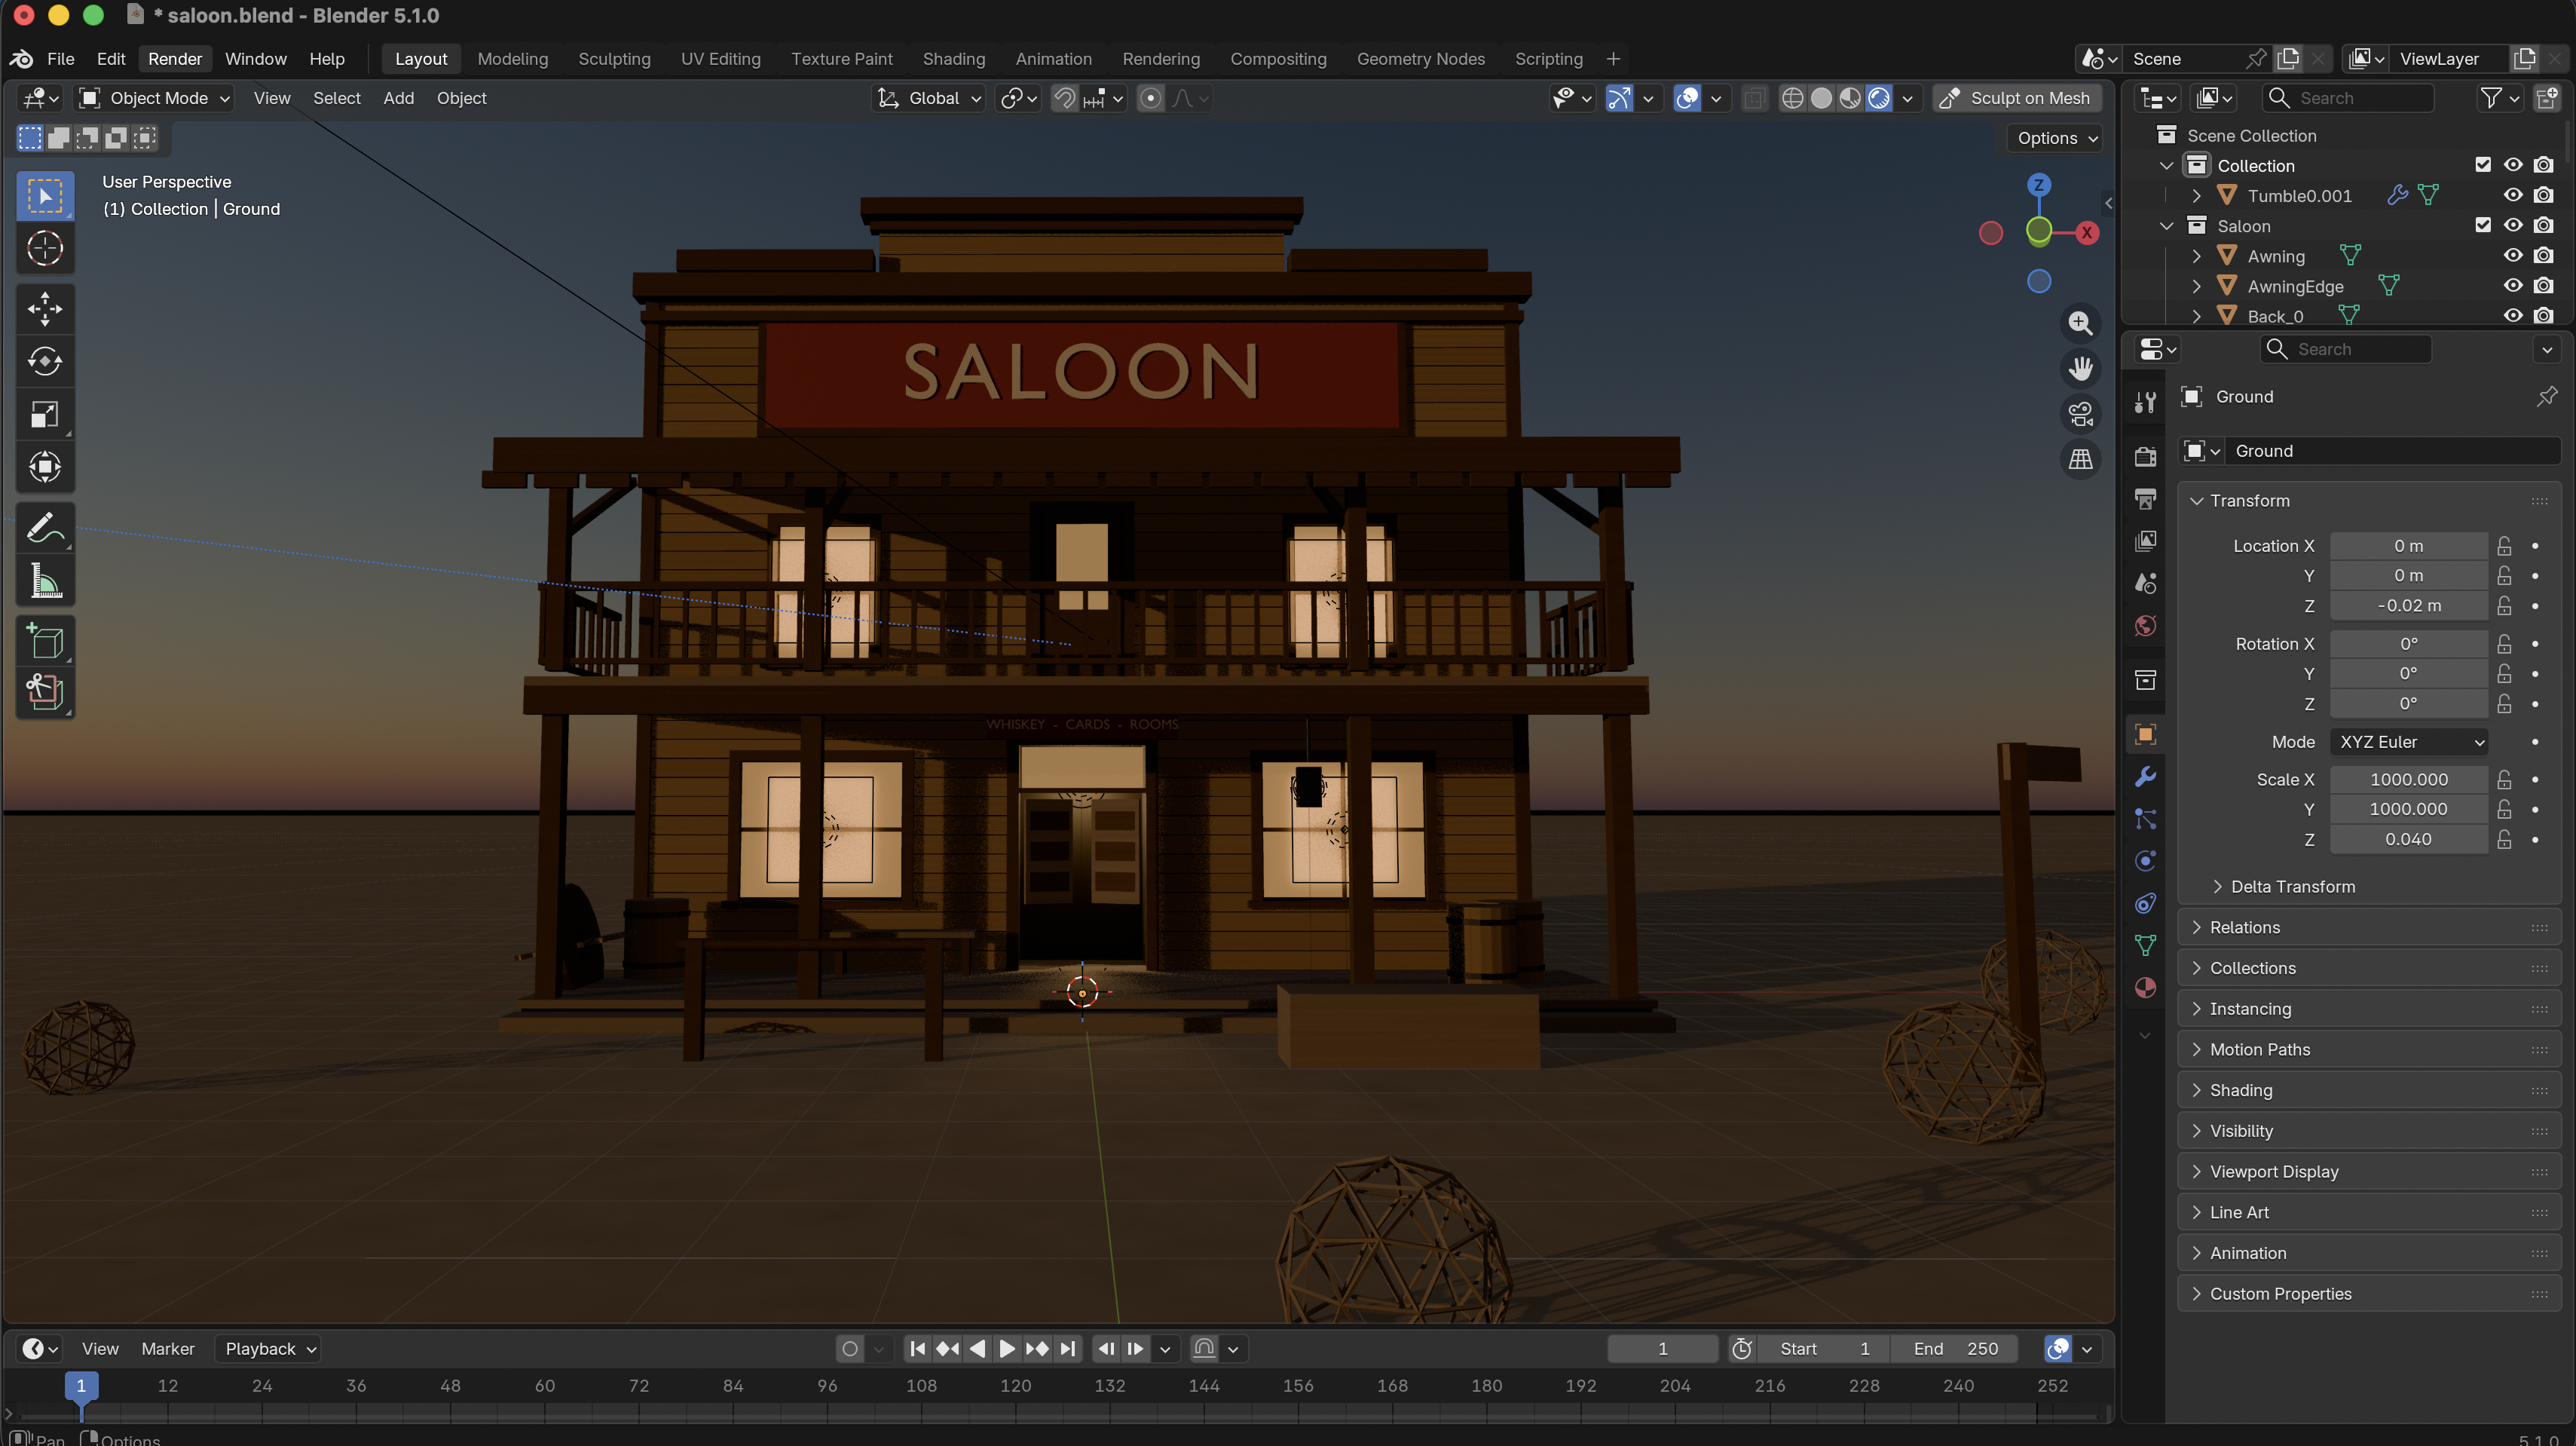Open the Options button in viewport
This screenshot has height=1446, width=2576.
pos(2056,138)
